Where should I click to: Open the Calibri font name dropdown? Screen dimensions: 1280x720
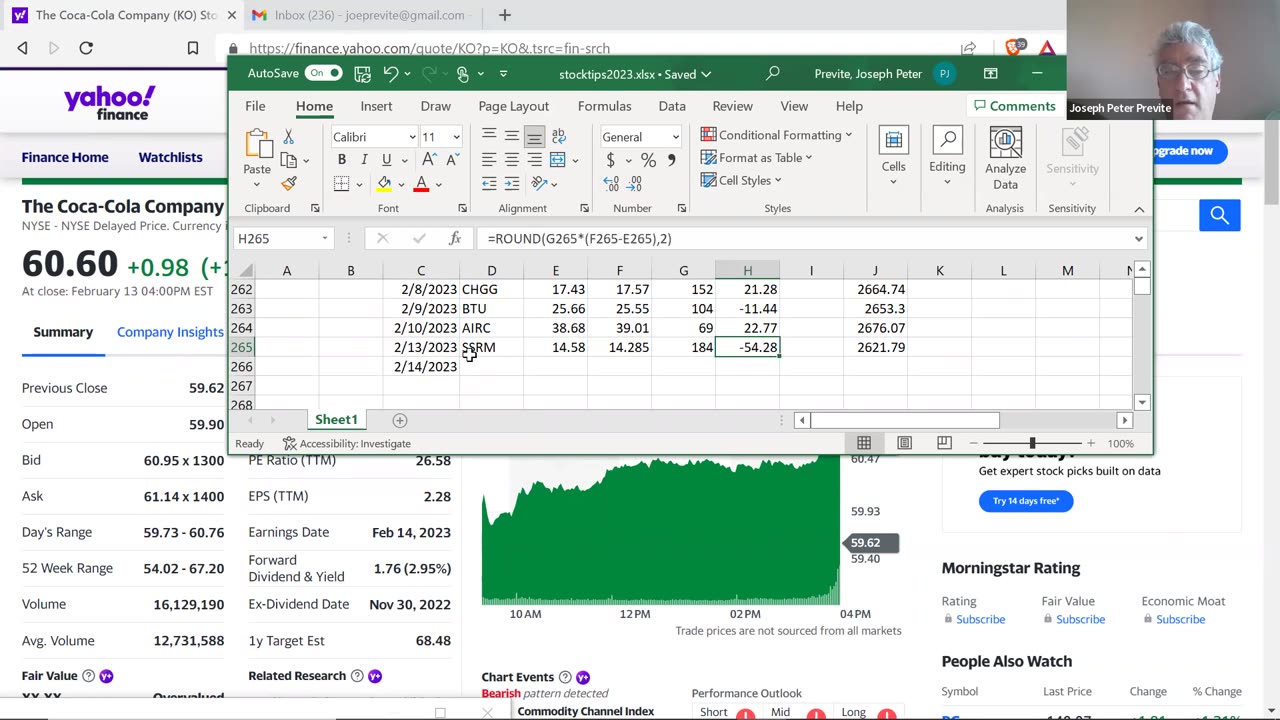(411, 137)
